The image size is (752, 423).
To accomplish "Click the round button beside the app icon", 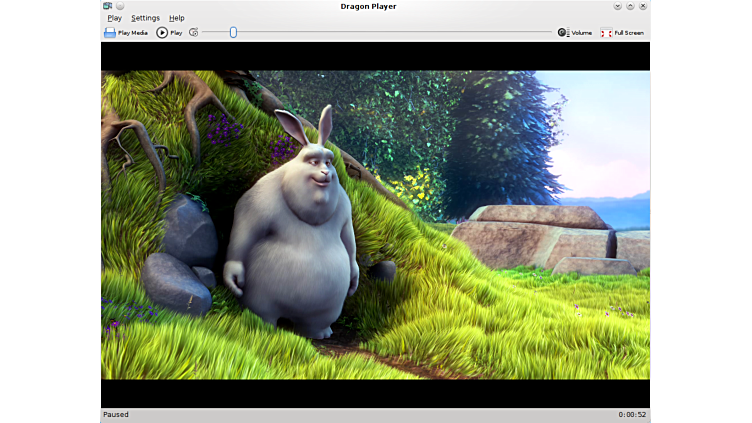I will point(120,6).
